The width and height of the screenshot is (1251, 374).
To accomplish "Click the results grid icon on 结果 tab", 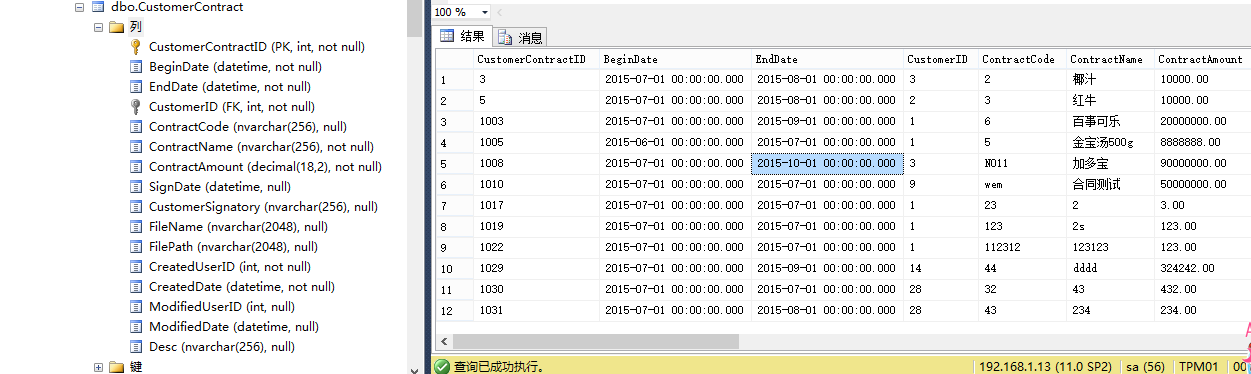I will [447, 37].
